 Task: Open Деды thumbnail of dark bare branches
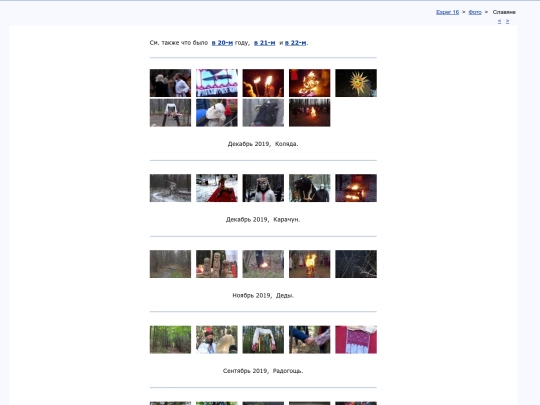[x=356, y=264]
